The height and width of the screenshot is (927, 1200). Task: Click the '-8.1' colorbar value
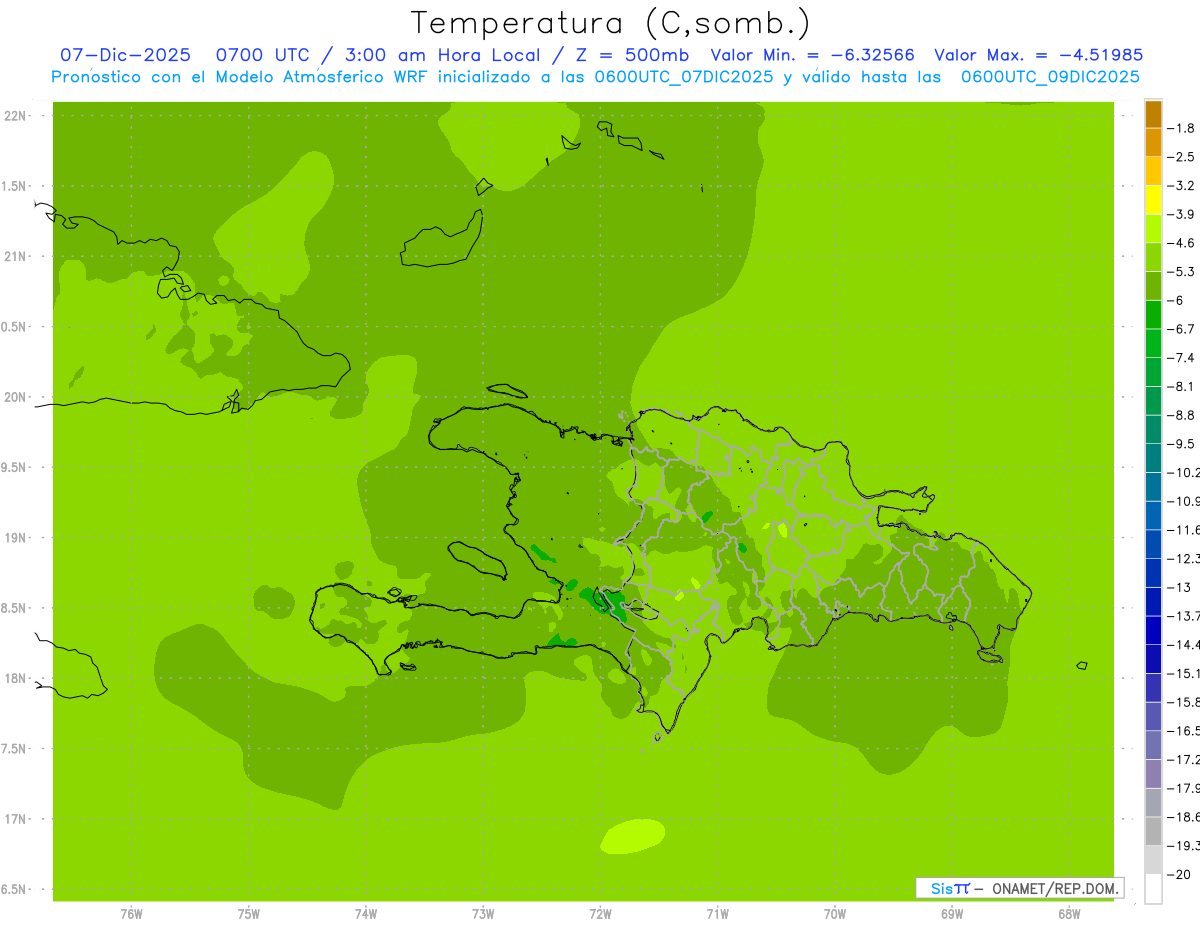pos(1182,386)
